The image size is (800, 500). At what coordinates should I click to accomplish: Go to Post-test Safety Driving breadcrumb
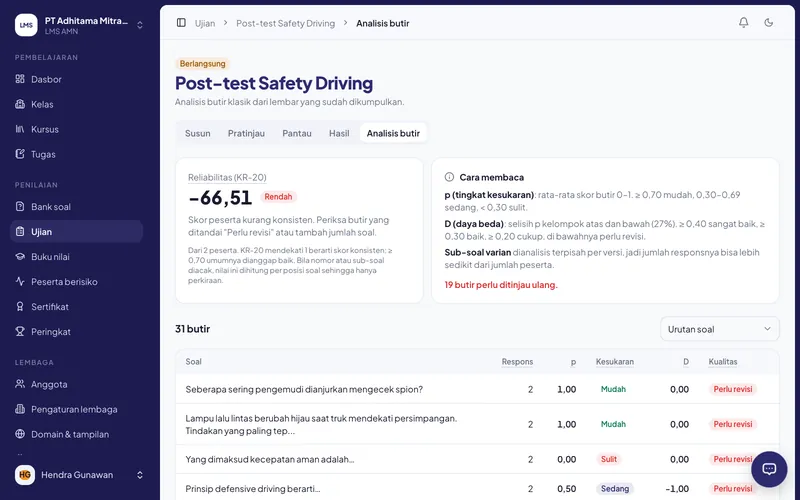pos(286,23)
